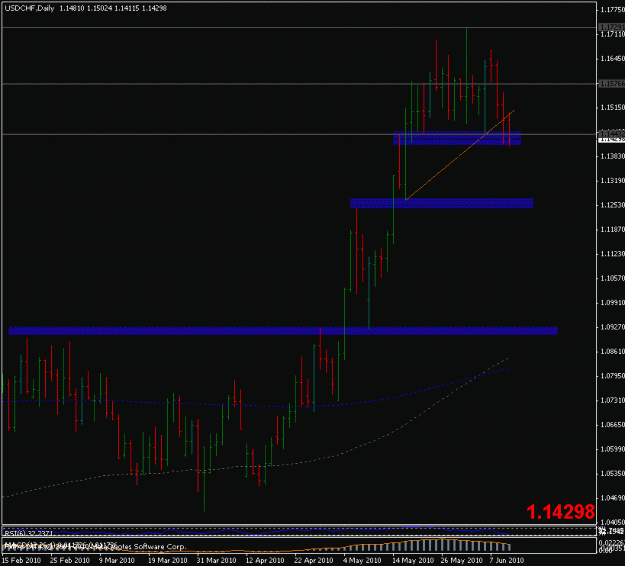This screenshot has height=566, width=625.
Task: Click the 1.11230 price axis label
Action: click(612, 254)
